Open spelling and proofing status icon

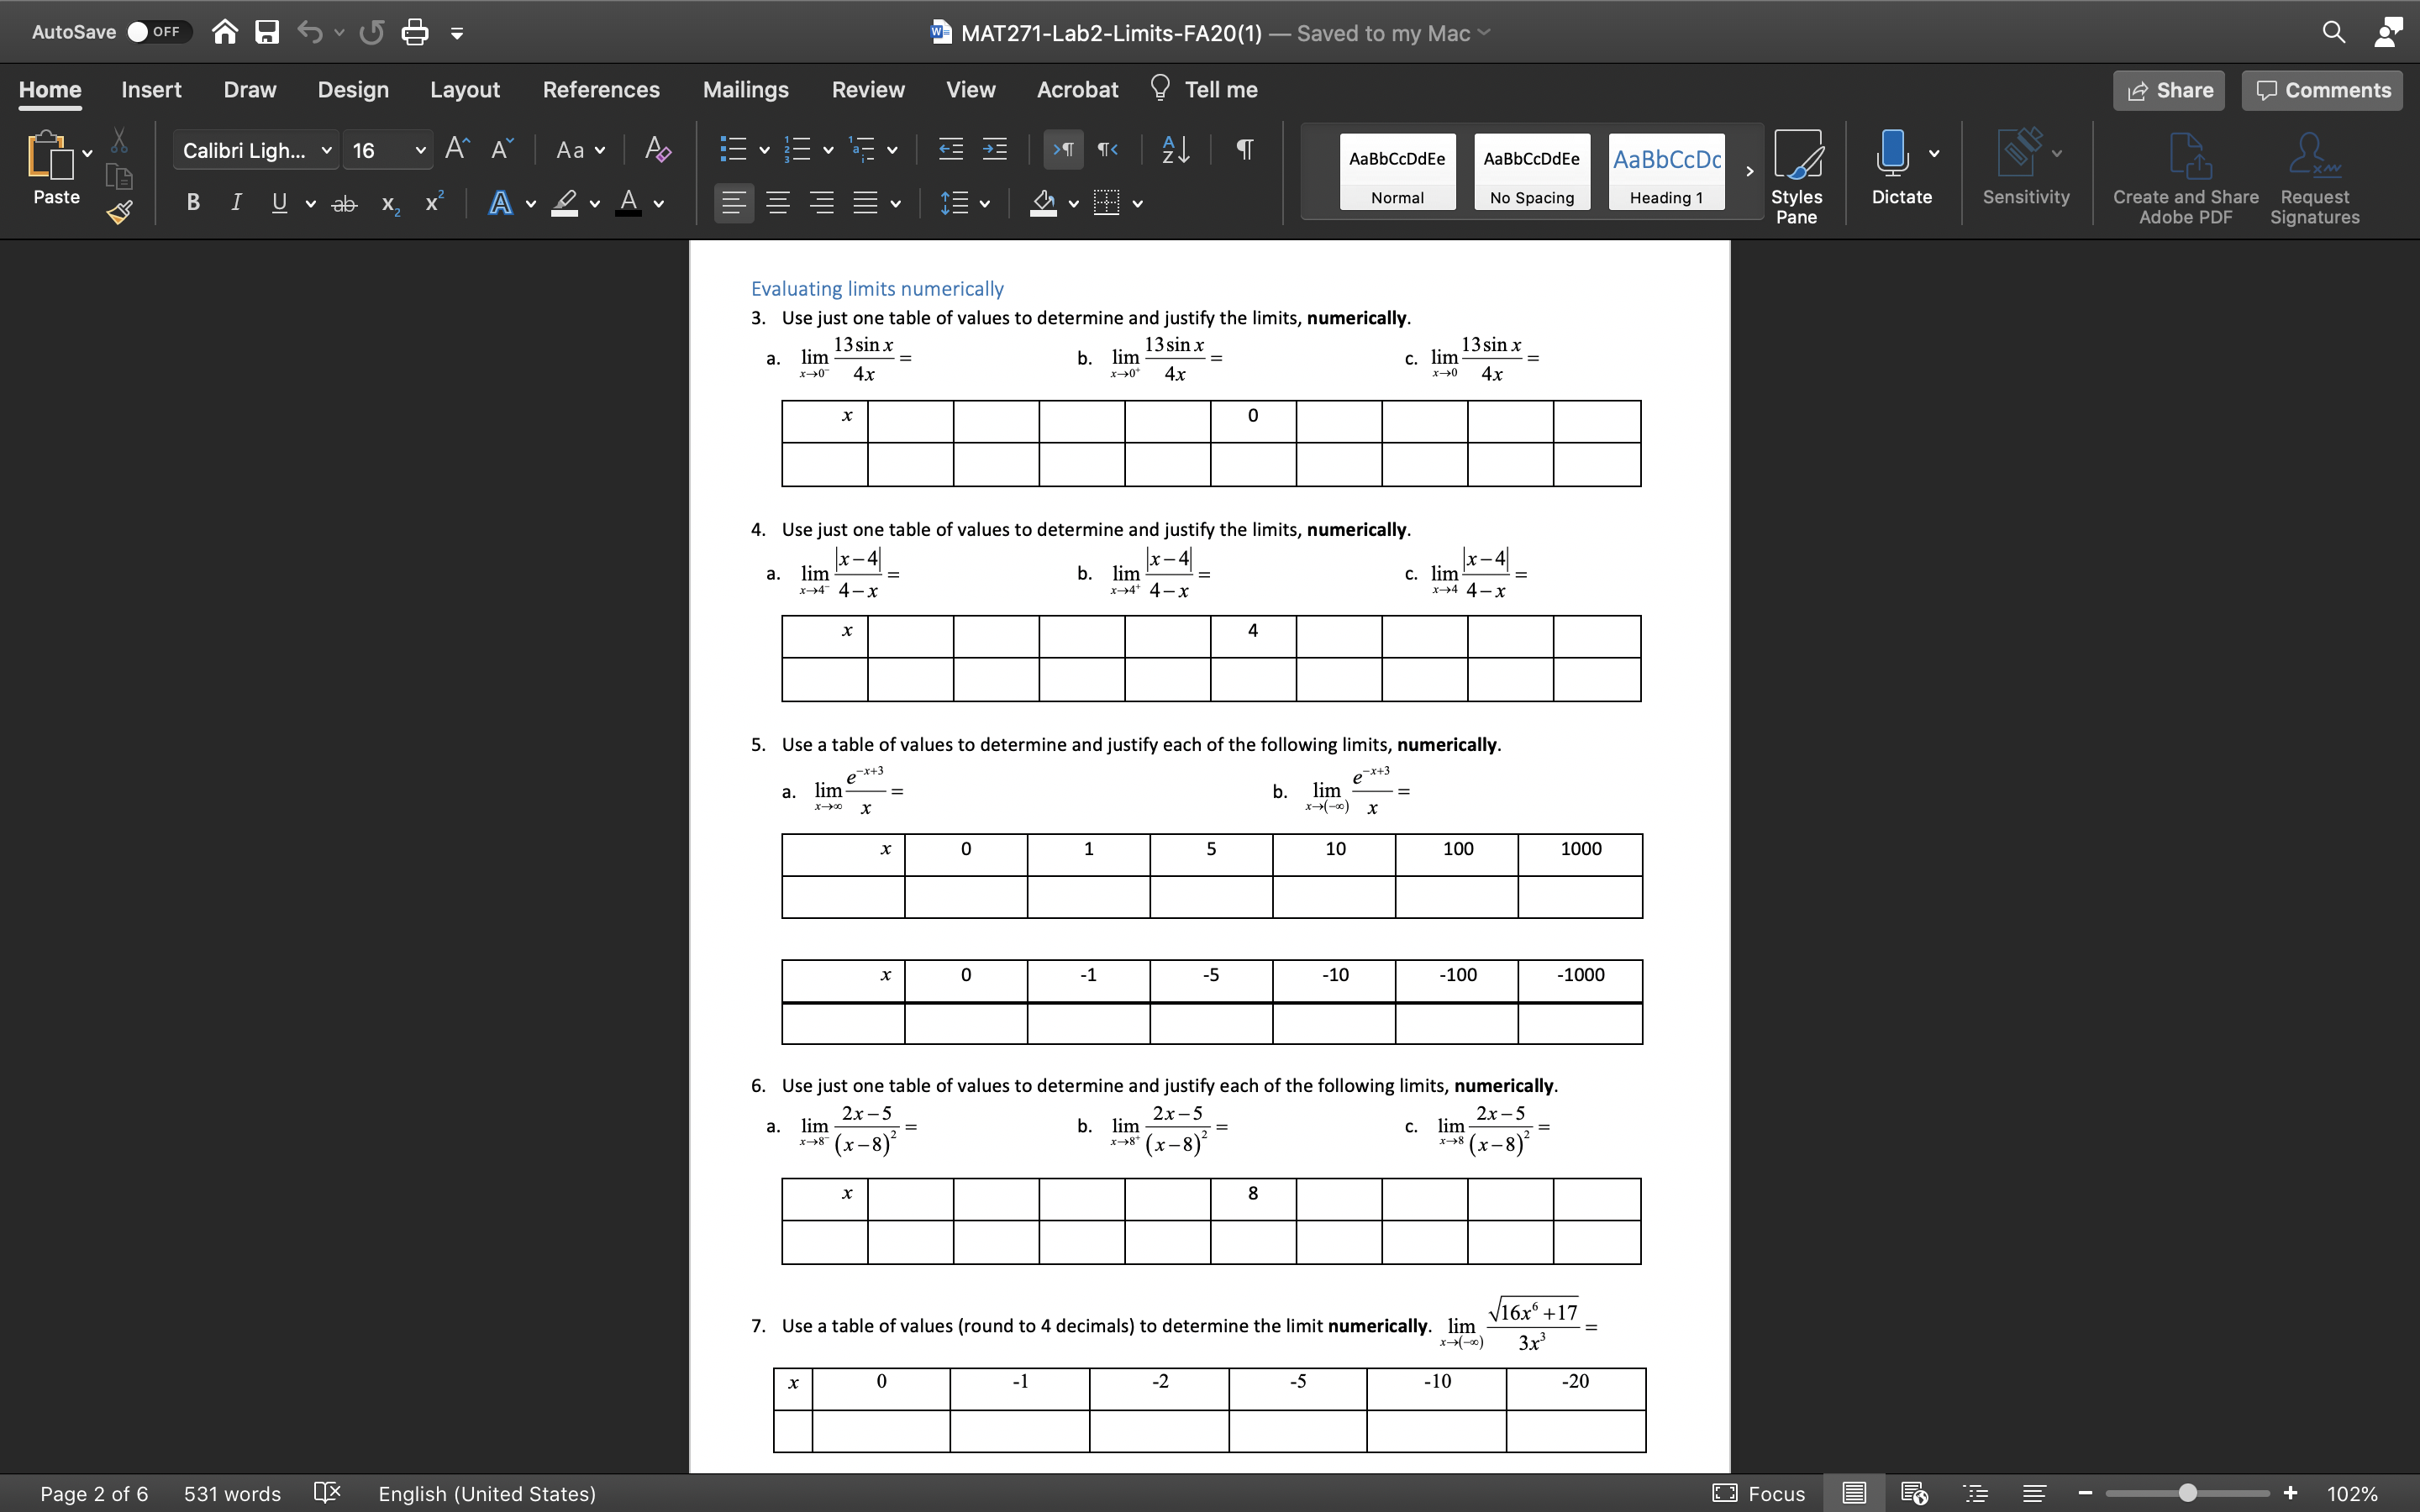coord(327,1493)
